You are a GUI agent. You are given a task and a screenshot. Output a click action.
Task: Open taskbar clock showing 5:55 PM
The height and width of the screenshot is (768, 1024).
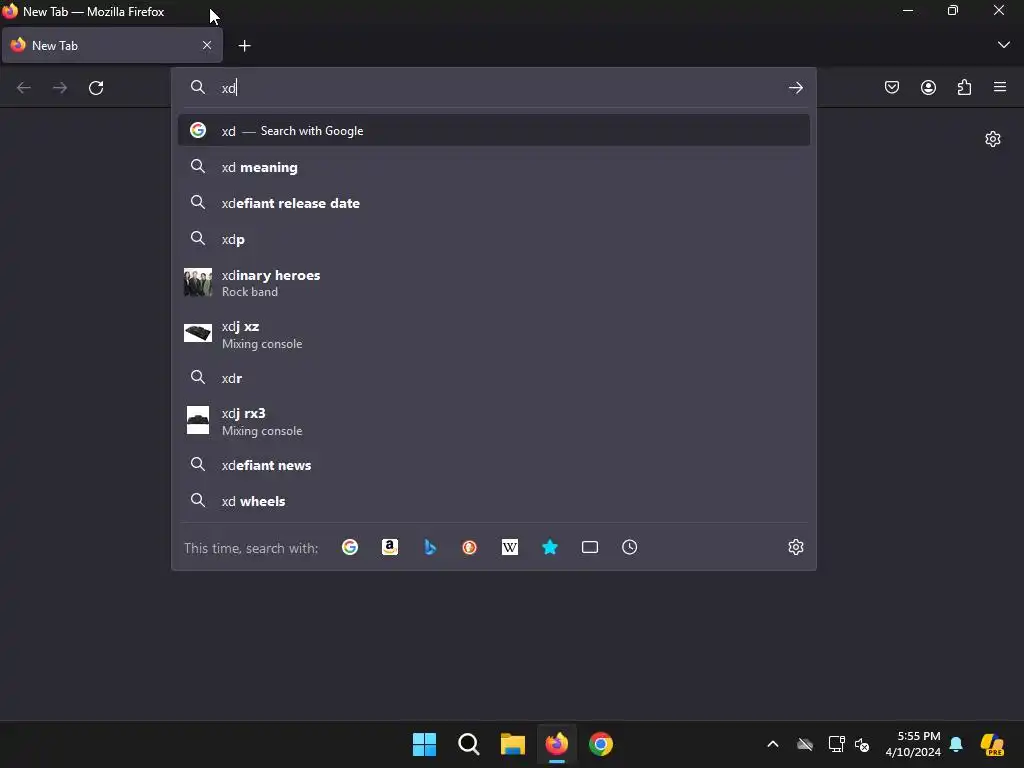(913, 744)
